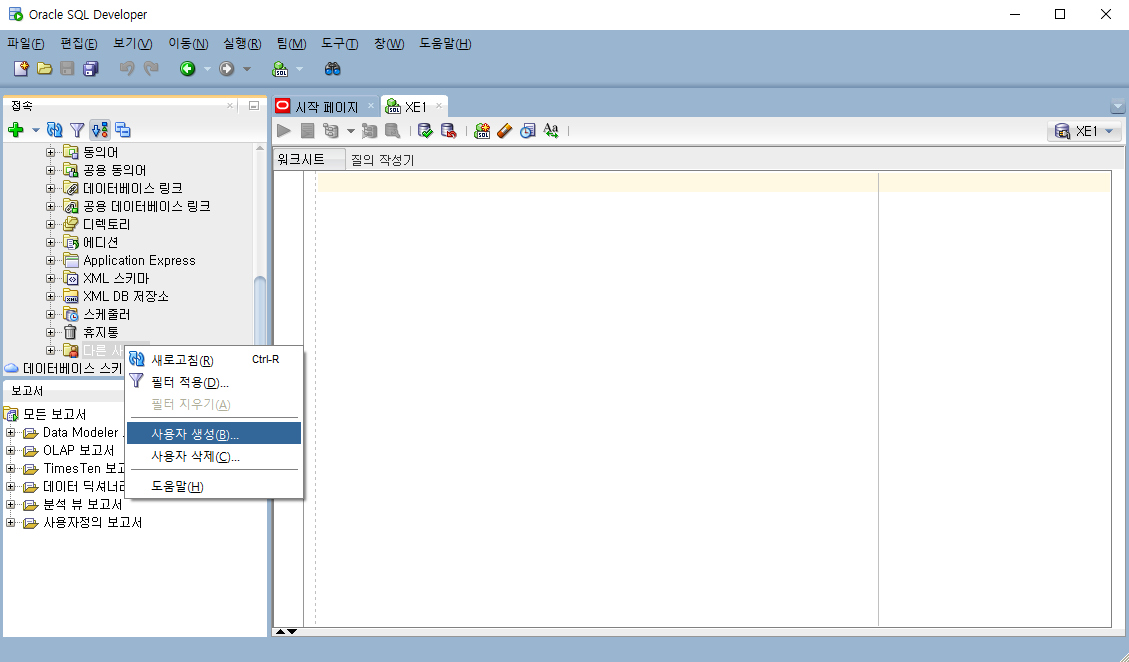Expand the OLAP 보고서 folder
The height and width of the screenshot is (662, 1129).
[10, 450]
